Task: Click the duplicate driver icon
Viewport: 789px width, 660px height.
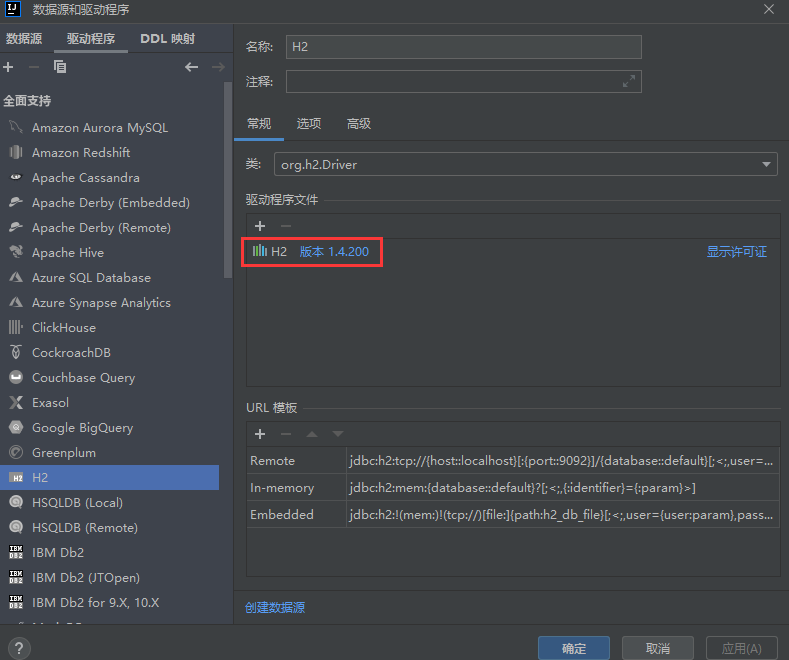Action: coord(60,67)
